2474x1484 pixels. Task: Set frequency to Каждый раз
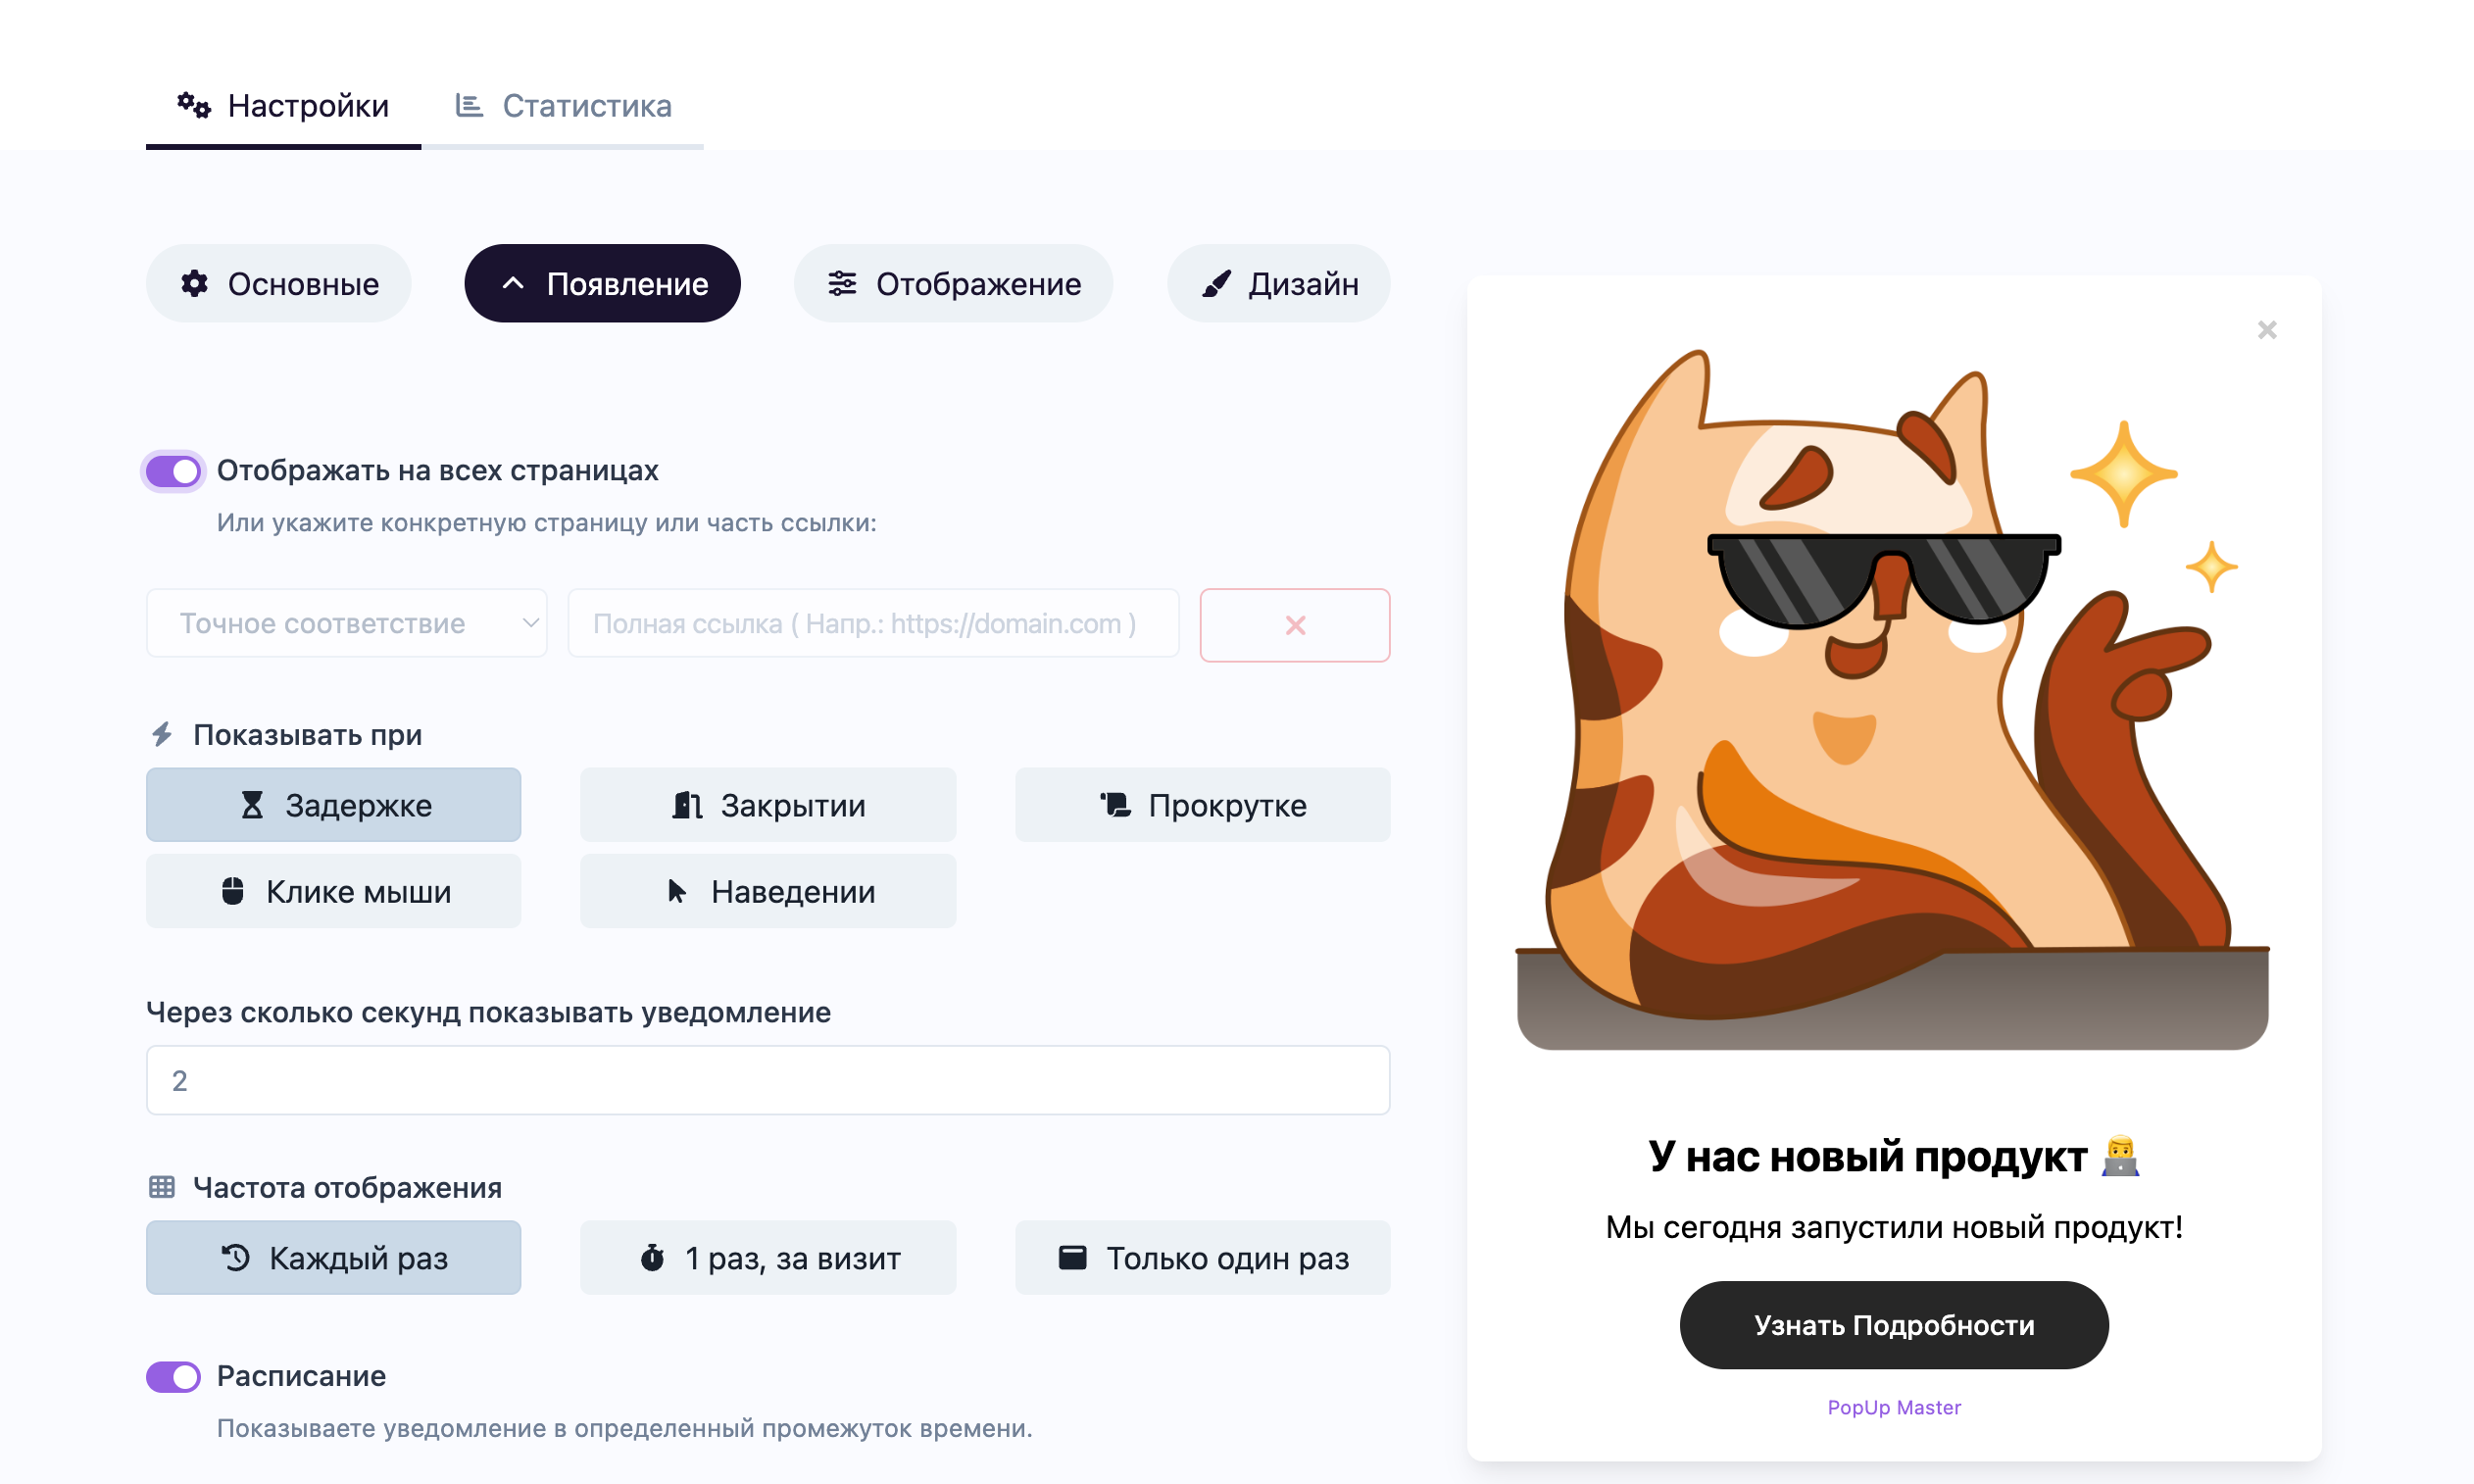tap(333, 1257)
